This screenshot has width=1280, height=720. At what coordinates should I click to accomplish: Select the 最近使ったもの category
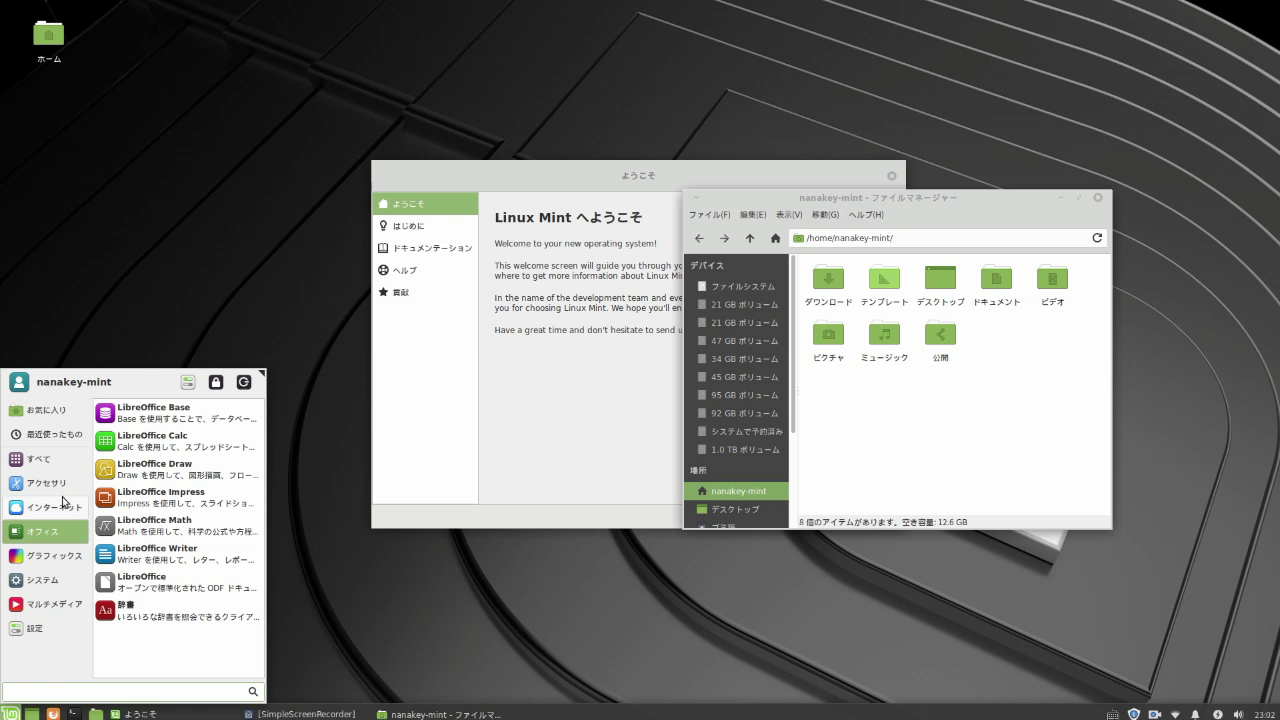pos(46,434)
